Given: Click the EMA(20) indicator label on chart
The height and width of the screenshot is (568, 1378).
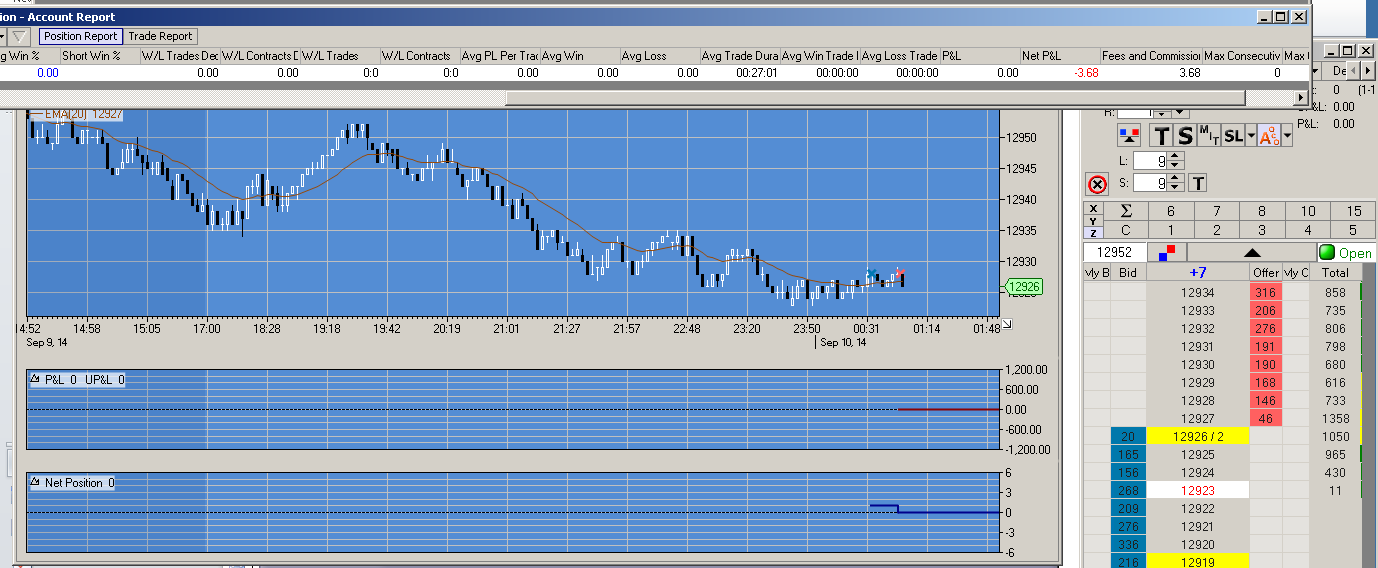Looking at the screenshot, I should pyautogui.click(x=77, y=114).
